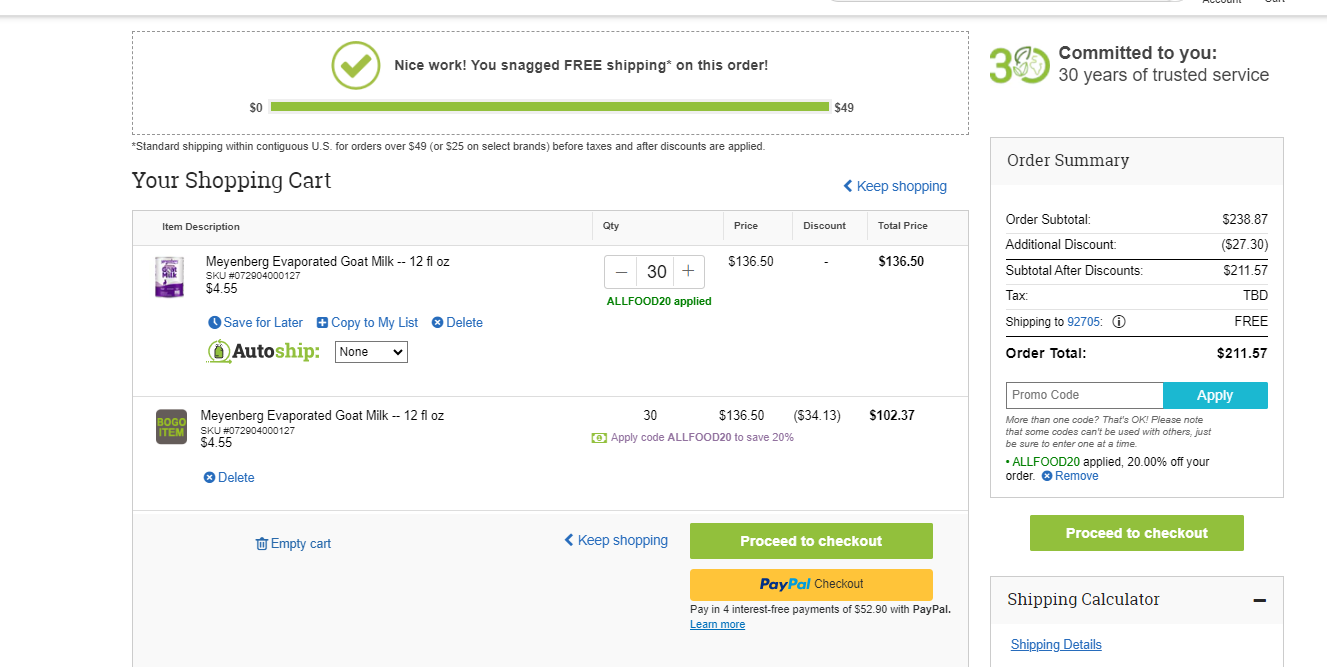Remove the ALLFOOD20 promo code

[1070, 476]
